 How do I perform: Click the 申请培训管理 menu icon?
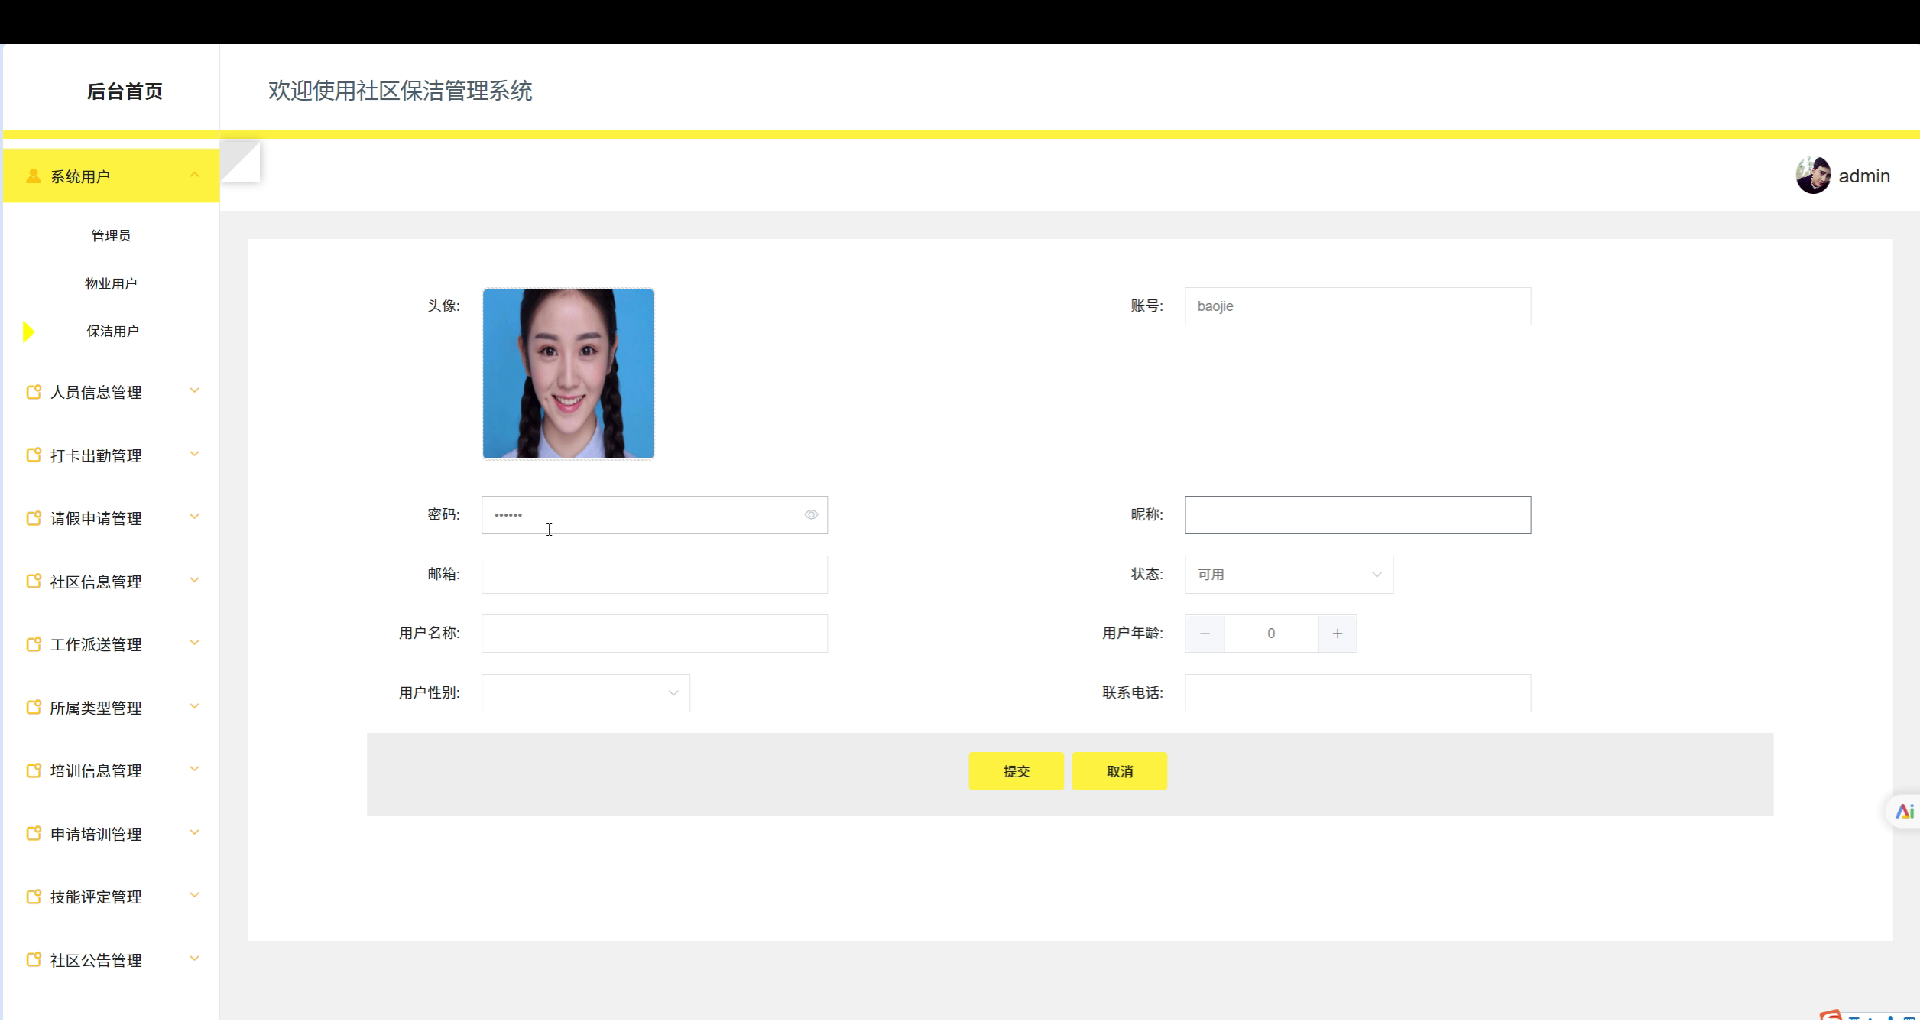point(34,833)
